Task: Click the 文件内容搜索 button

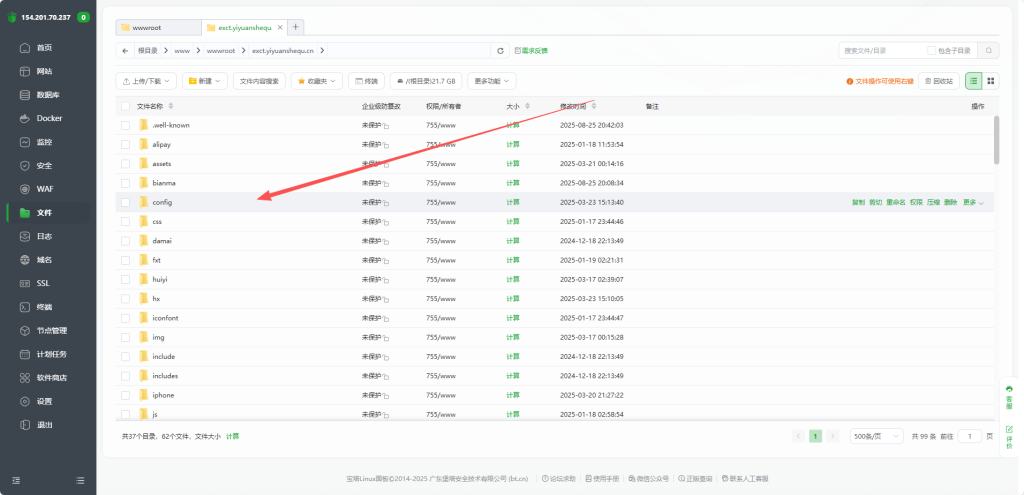Action: 260,81
